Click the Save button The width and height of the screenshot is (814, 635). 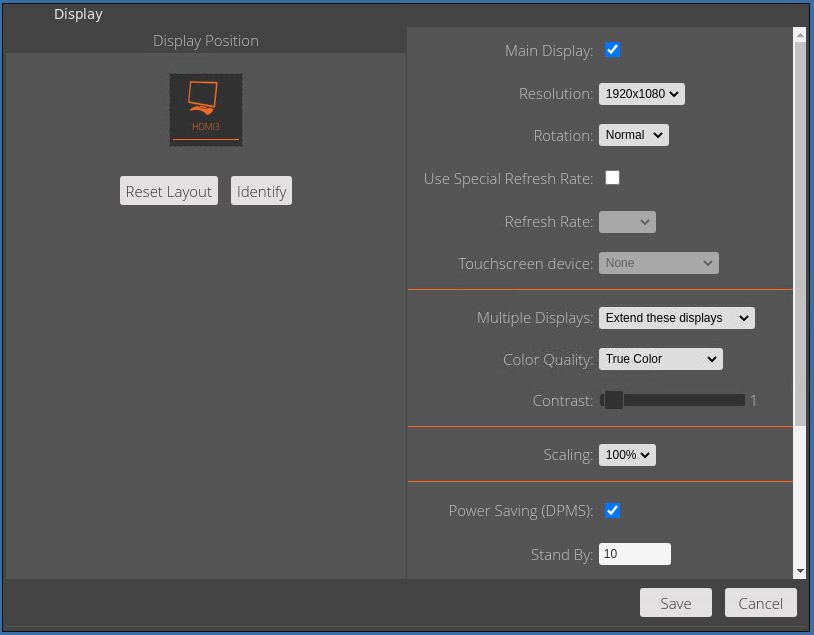(675, 603)
